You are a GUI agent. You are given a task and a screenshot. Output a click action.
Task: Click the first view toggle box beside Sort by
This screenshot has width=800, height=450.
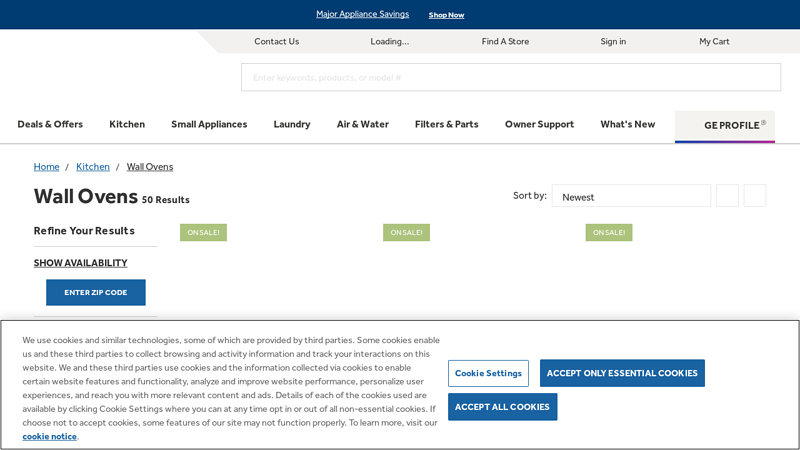pos(727,196)
